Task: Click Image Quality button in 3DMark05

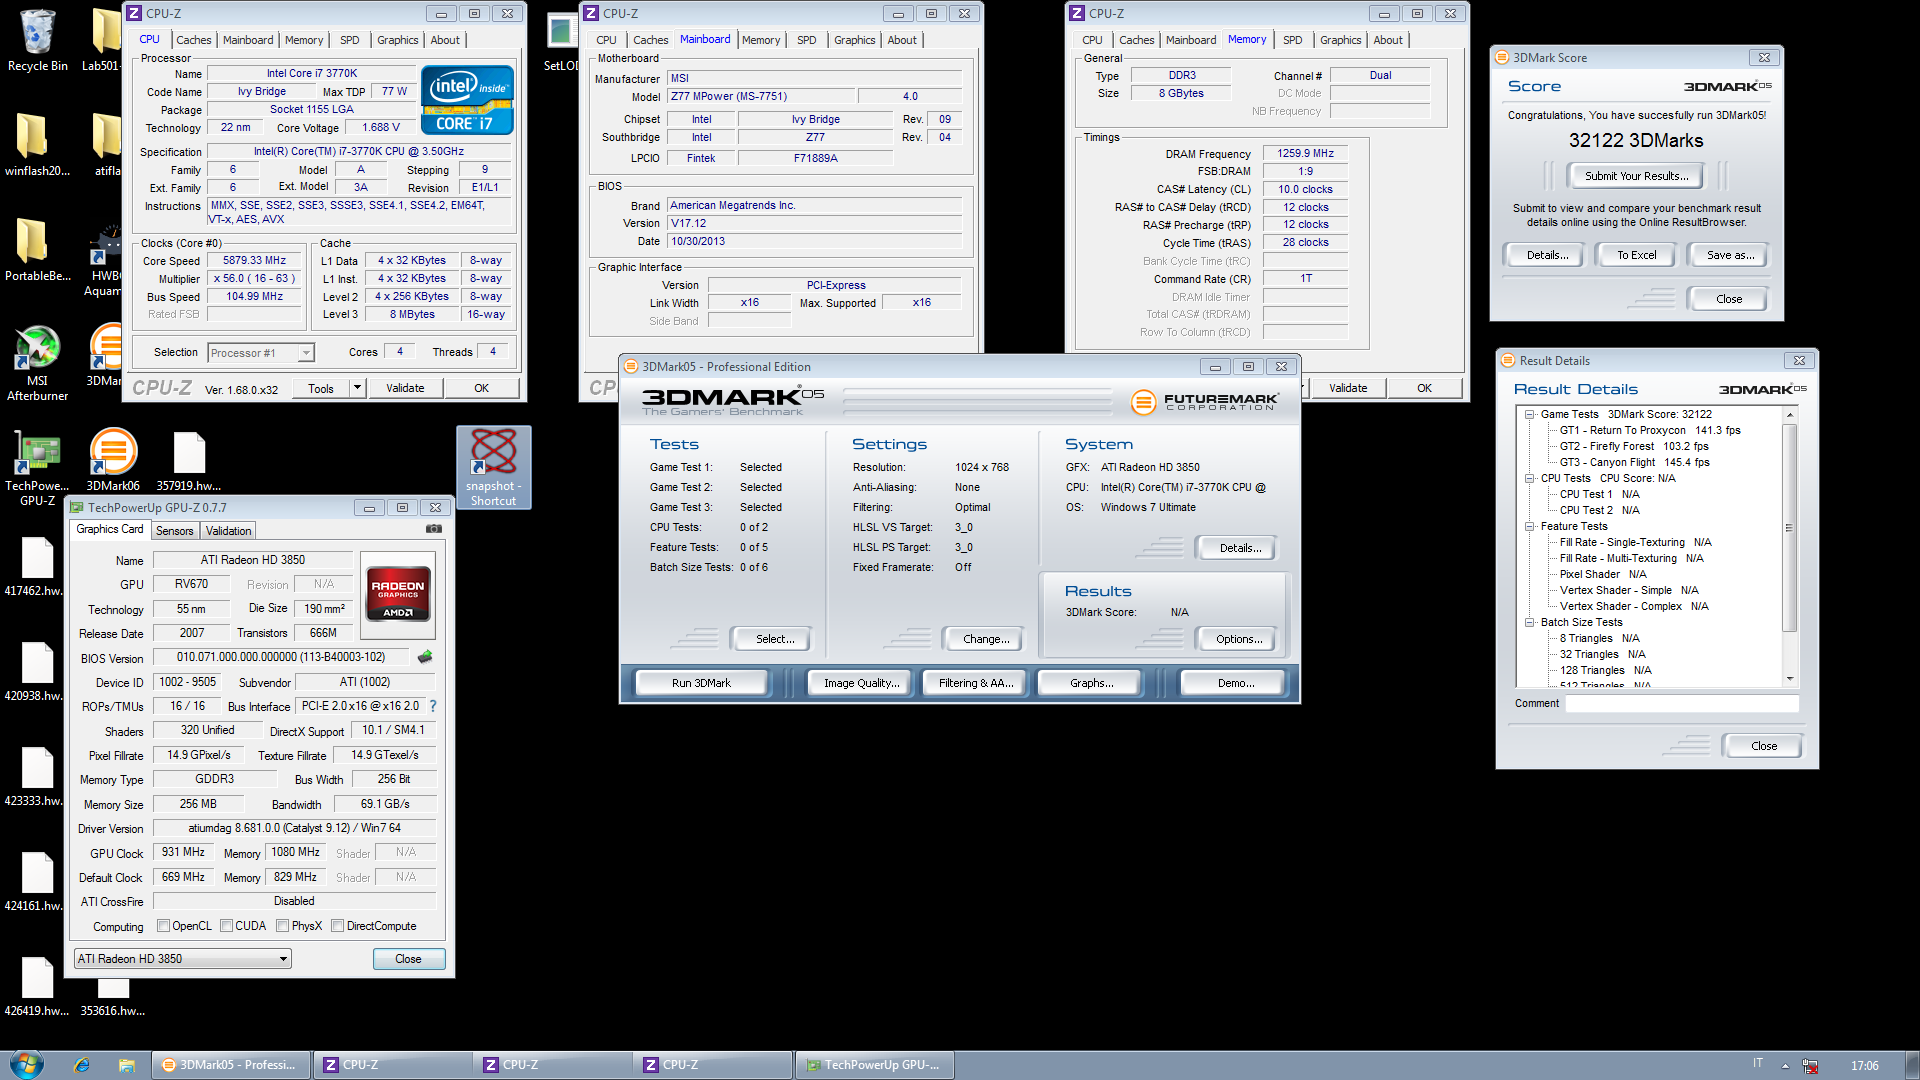Action: (x=860, y=683)
